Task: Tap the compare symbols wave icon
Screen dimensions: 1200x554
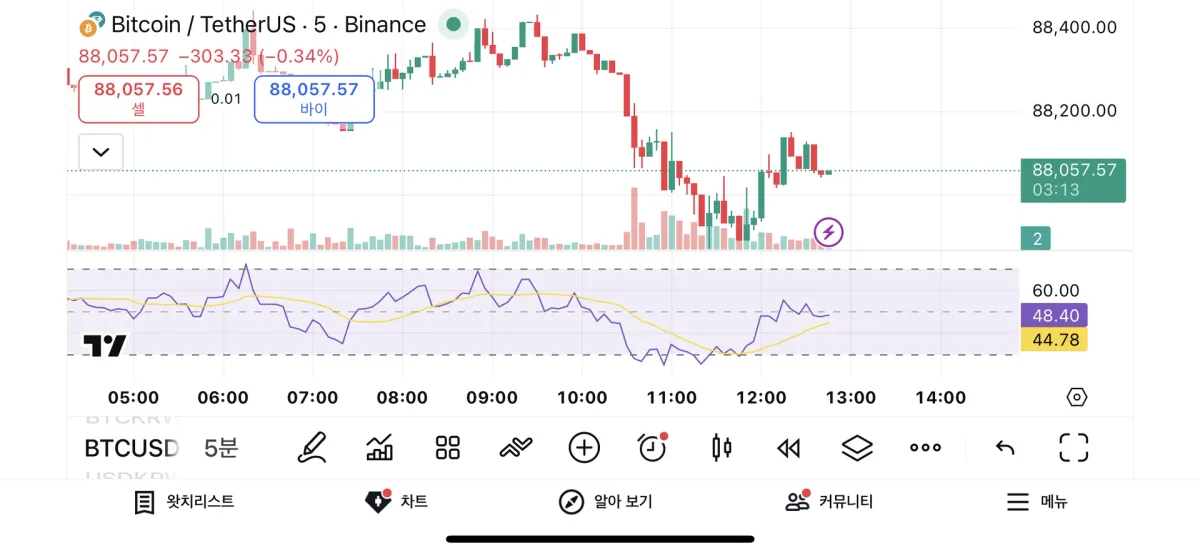Action: click(515, 447)
